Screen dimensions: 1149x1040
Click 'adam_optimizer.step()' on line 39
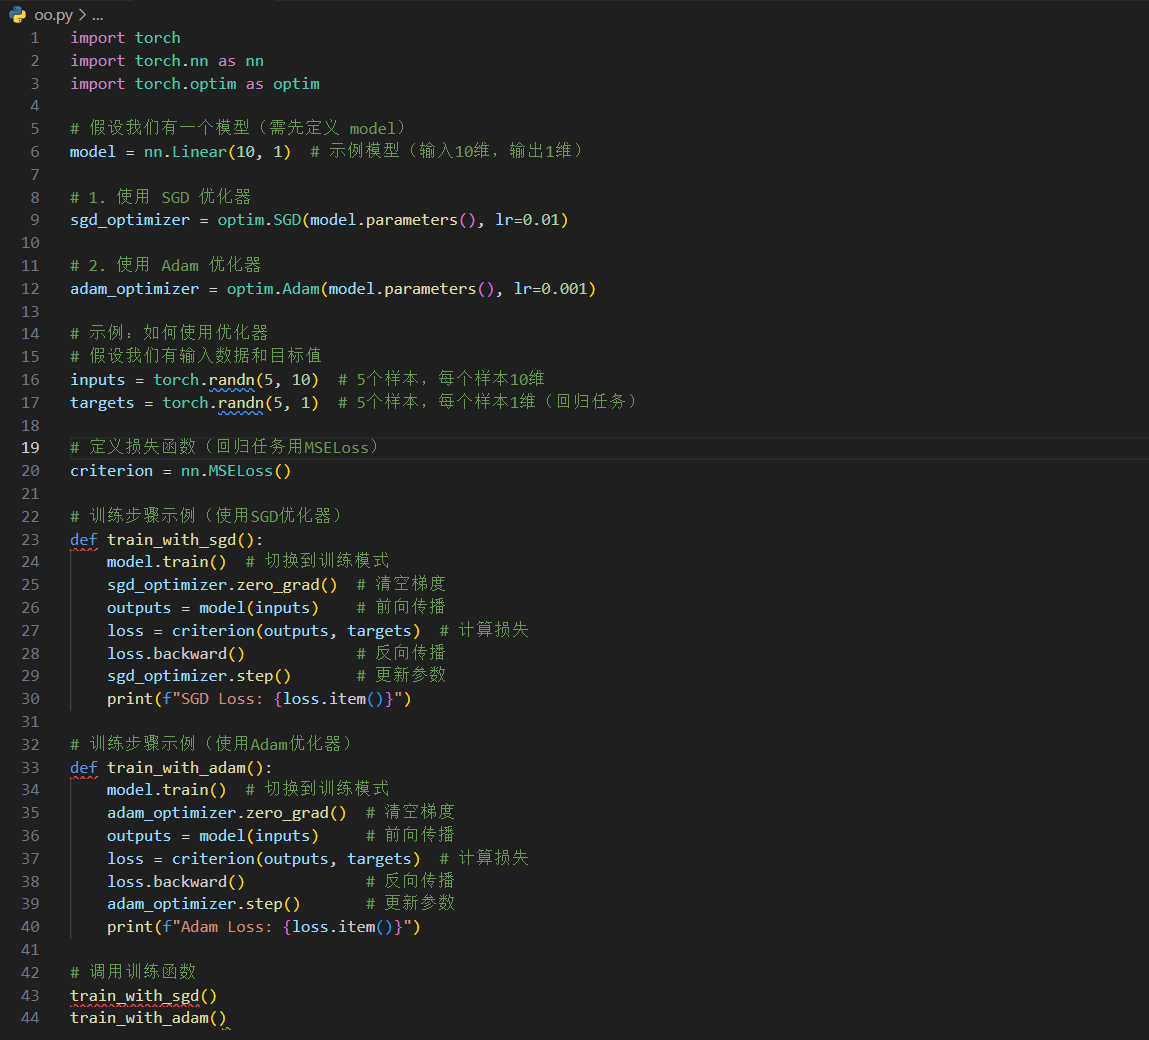tap(204, 904)
